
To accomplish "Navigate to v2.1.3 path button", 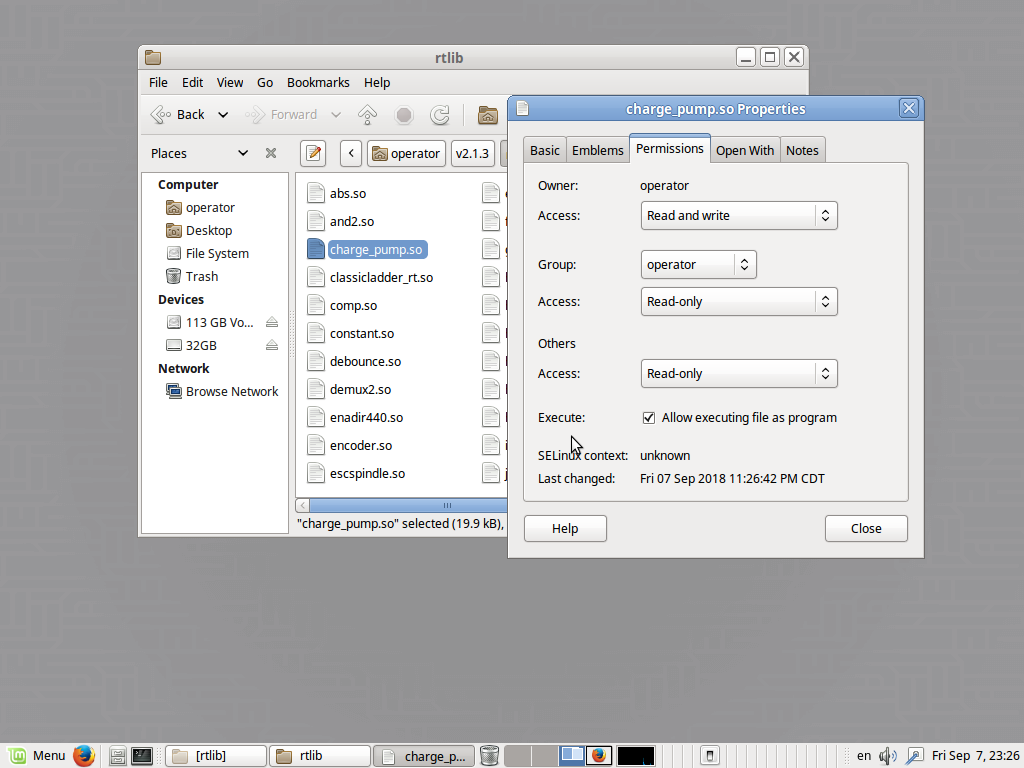I will click(x=472, y=153).
